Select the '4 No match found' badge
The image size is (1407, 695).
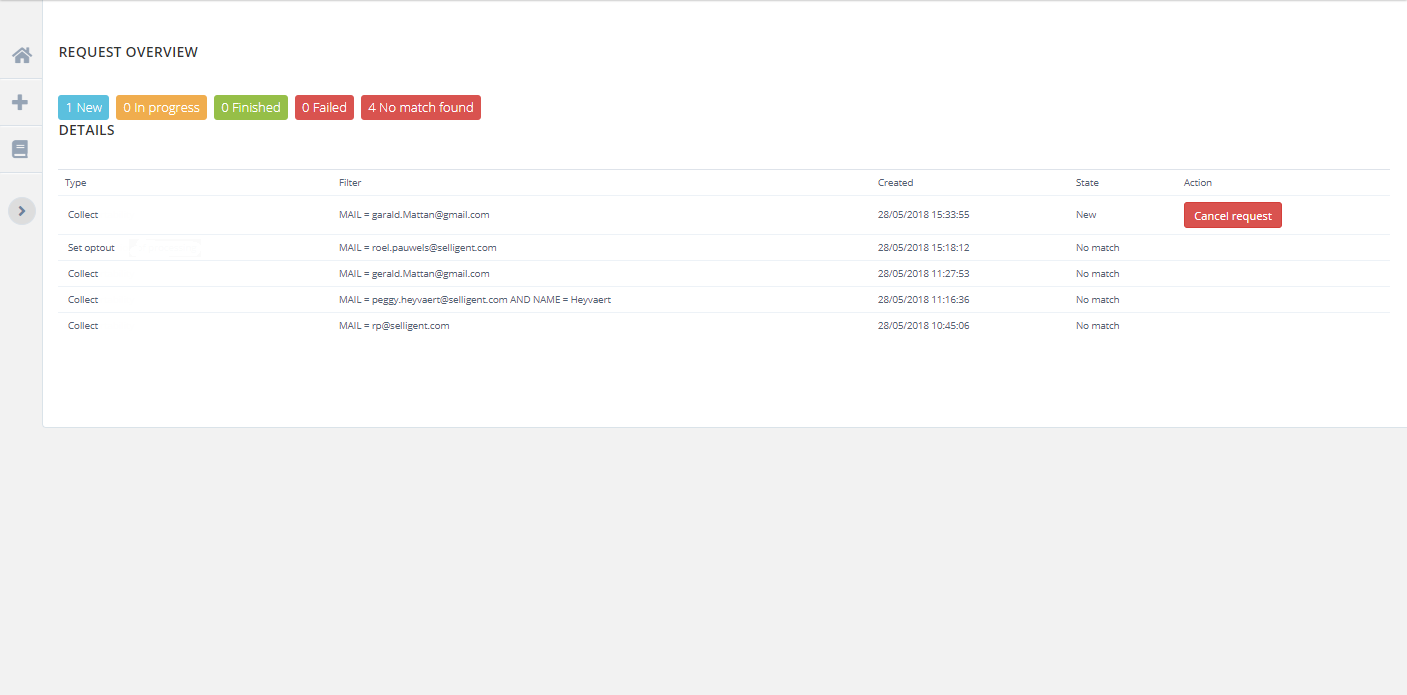pyautogui.click(x=420, y=107)
